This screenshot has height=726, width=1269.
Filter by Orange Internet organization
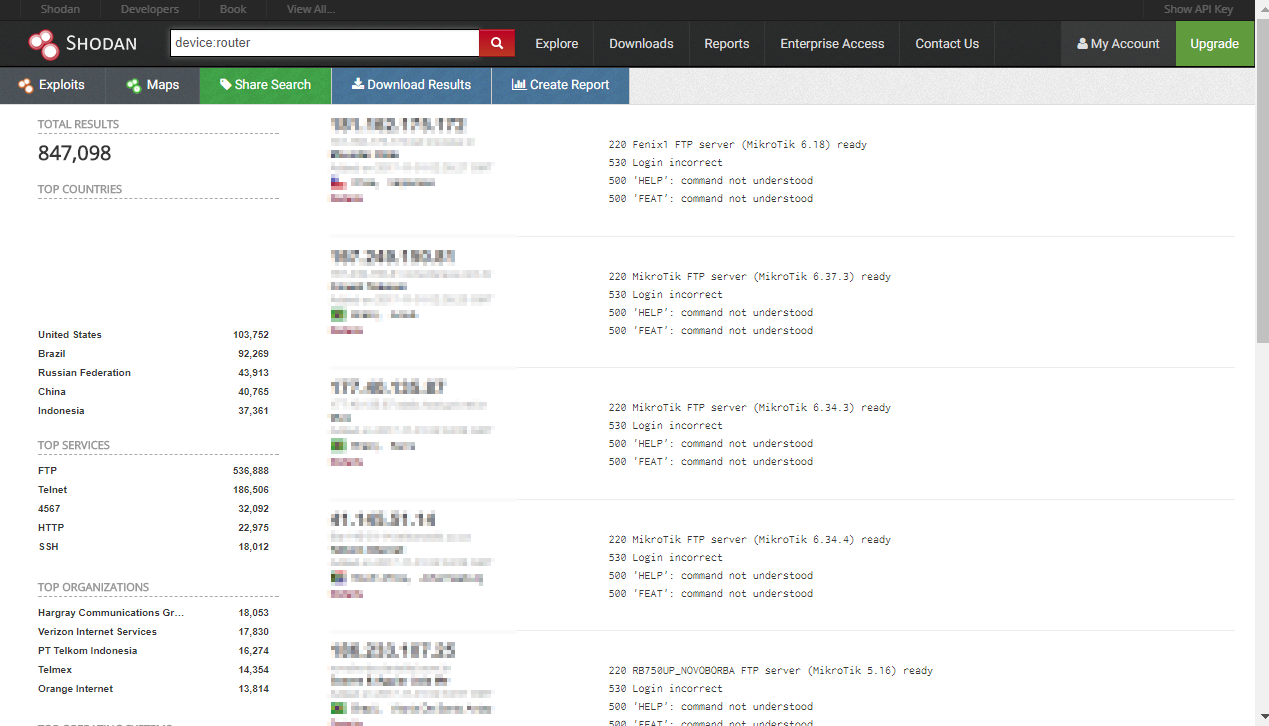(x=76, y=689)
